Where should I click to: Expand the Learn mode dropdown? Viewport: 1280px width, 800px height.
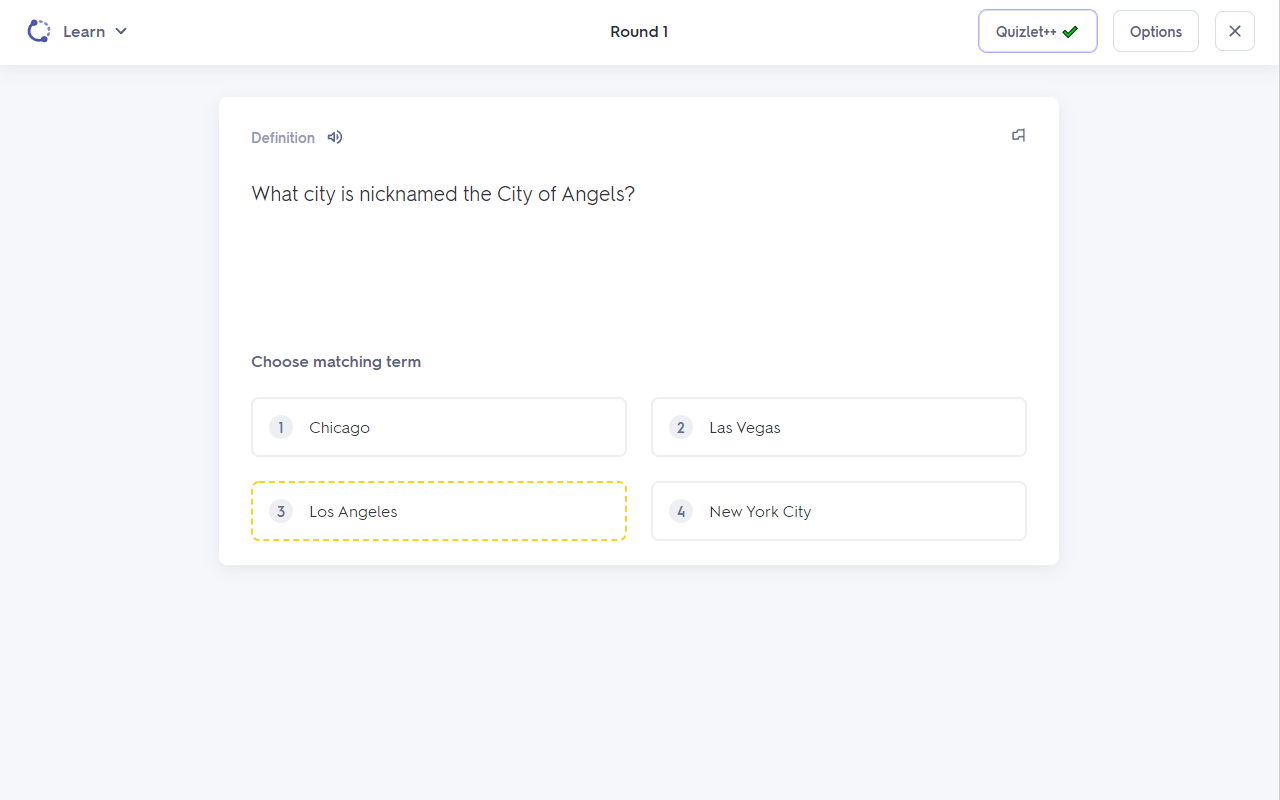point(122,31)
